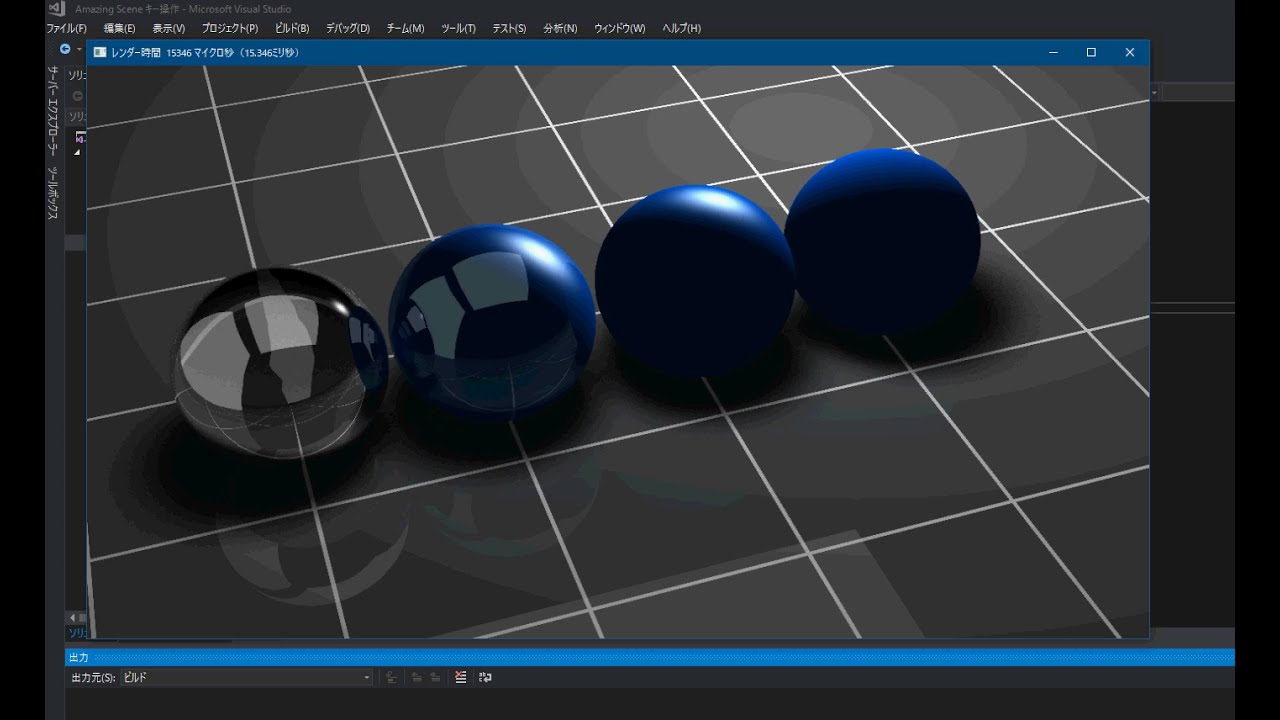The height and width of the screenshot is (720, 1280).
Task: Expand the dropdown beside Navigate Backward
Action: pos(79,49)
